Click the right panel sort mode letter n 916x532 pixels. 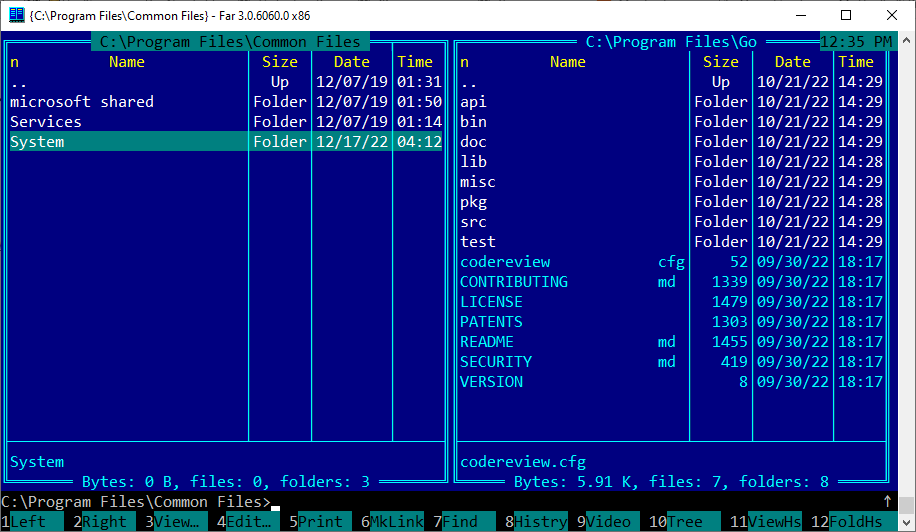click(x=464, y=62)
